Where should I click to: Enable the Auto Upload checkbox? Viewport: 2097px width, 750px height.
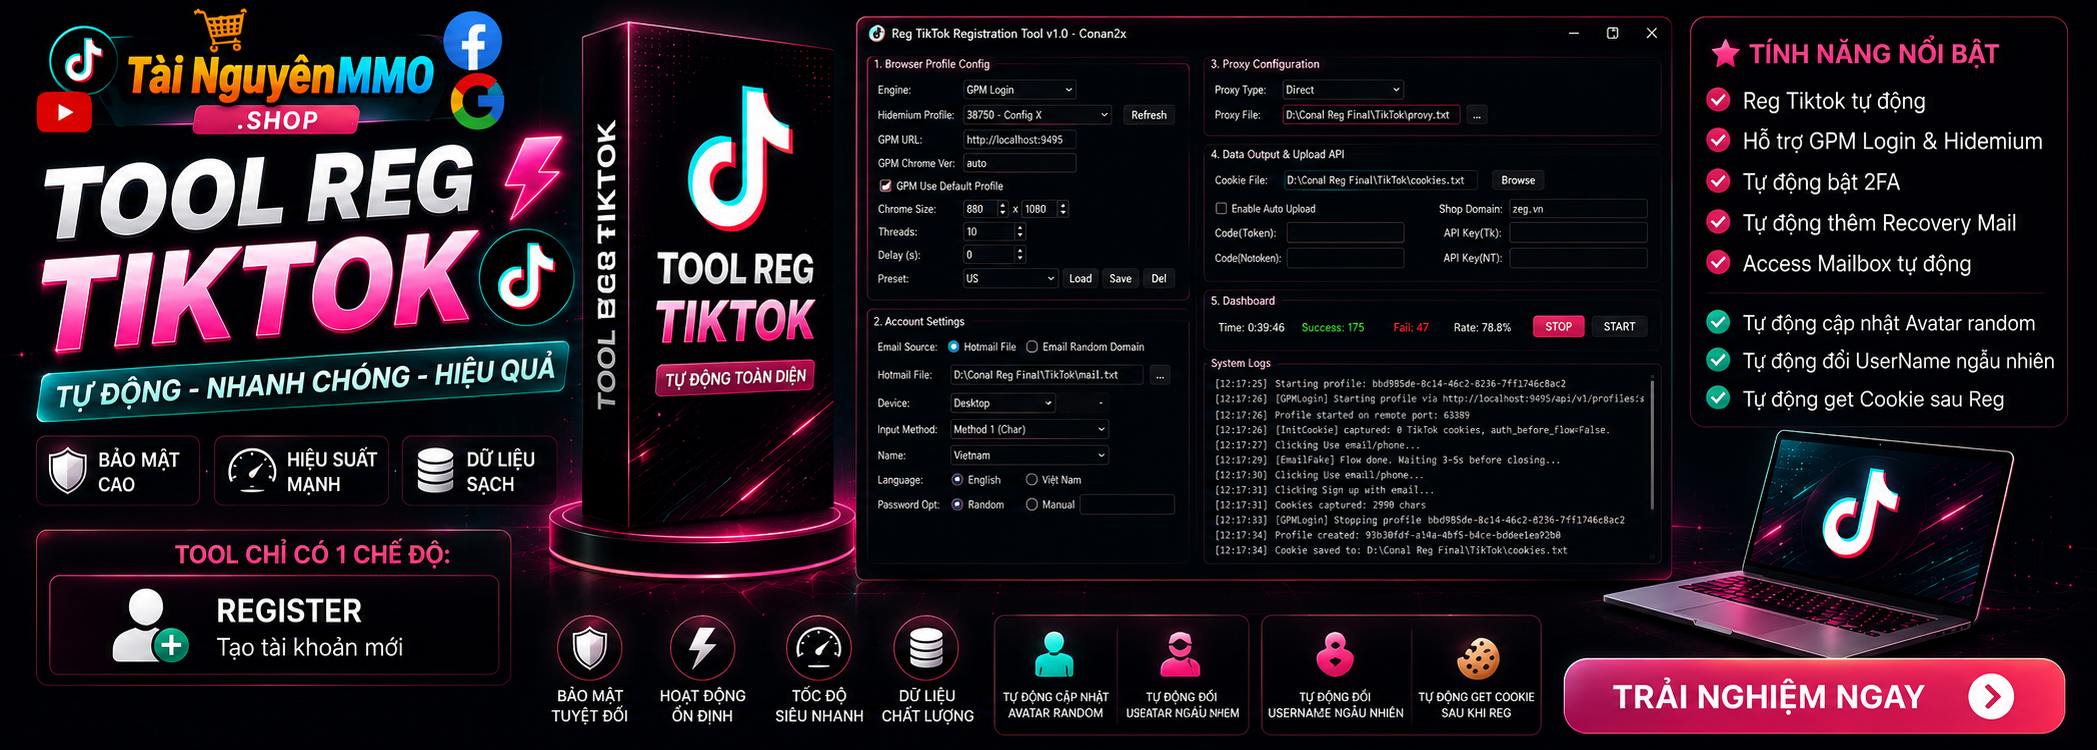coord(1221,209)
